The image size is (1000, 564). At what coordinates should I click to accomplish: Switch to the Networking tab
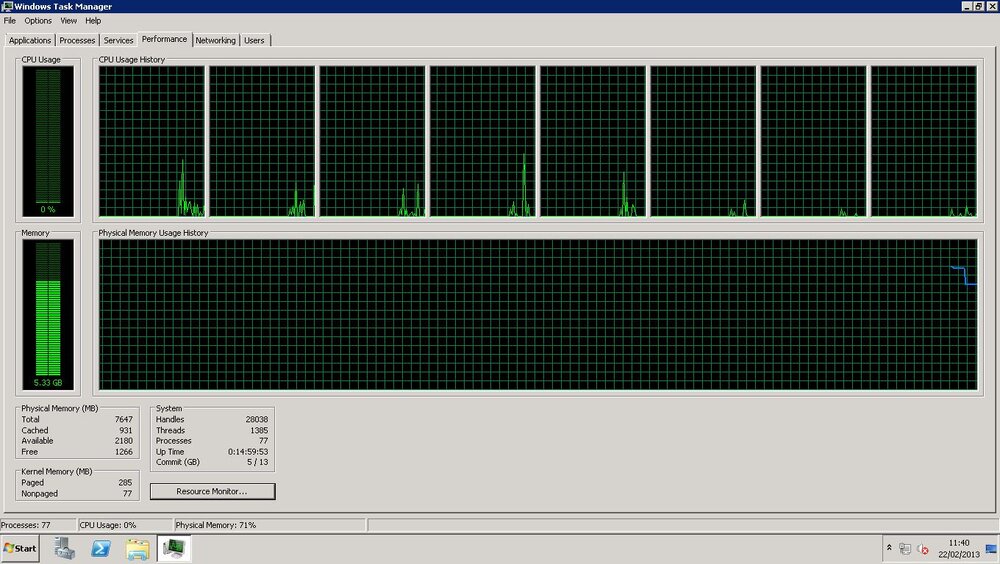[x=216, y=40]
